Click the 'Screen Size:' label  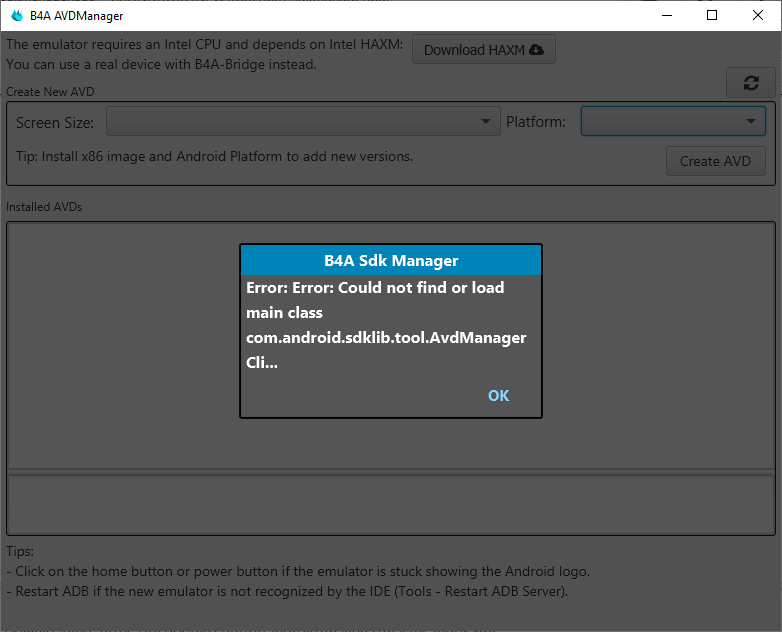(55, 123)
